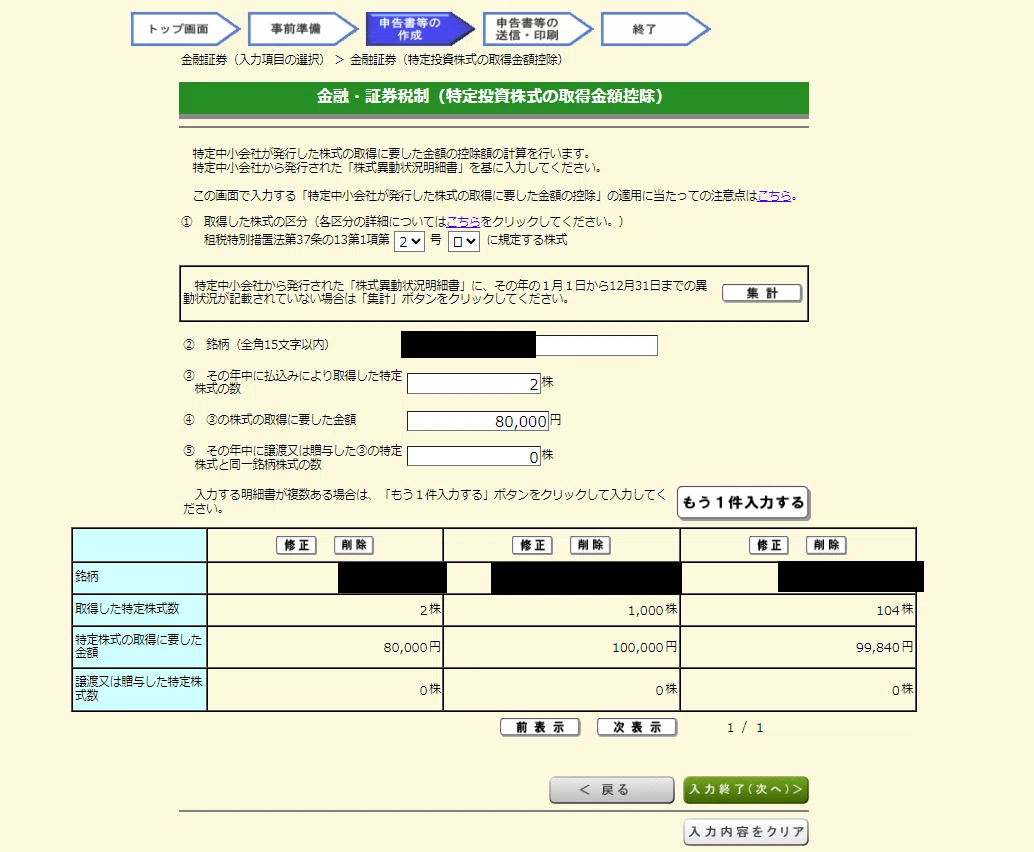Click 入力内容をクリア button
Image resolution: width=1034 pixels, height=852 pixels.
coord(746,832)
